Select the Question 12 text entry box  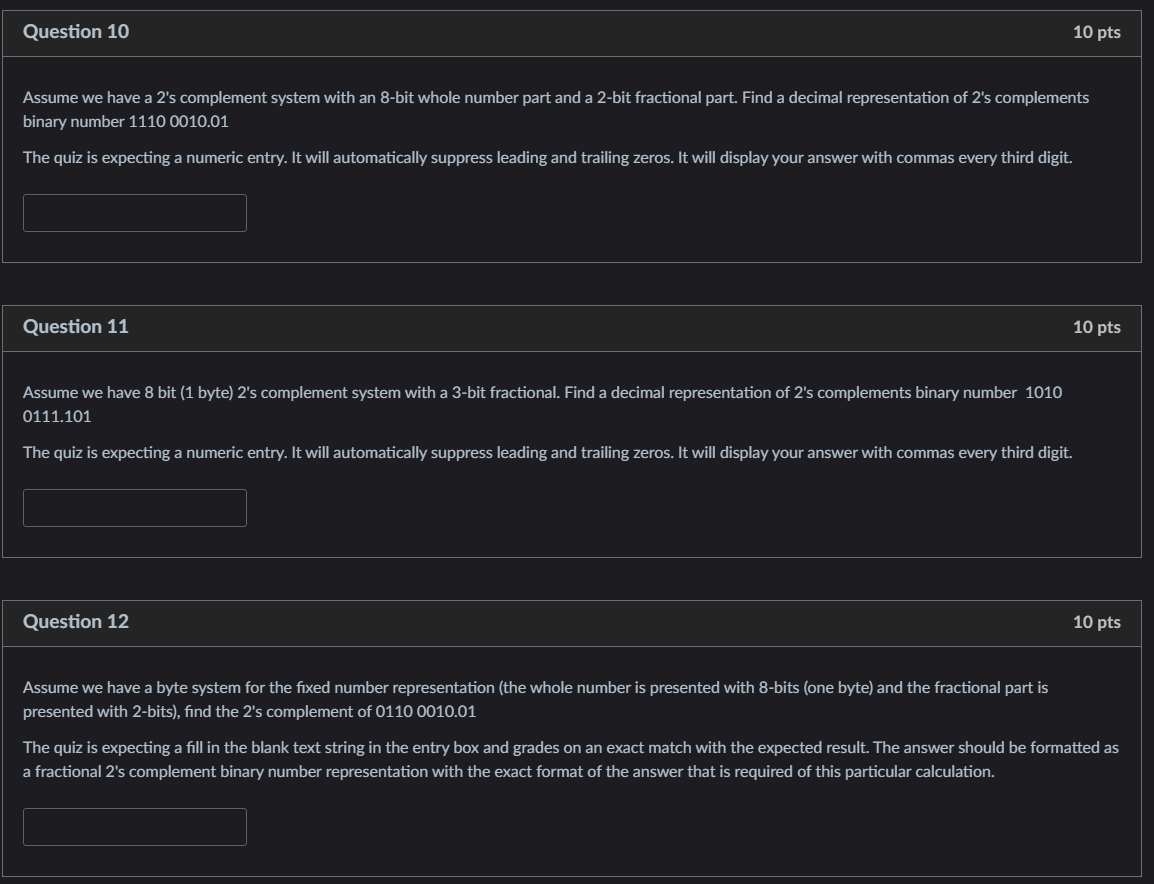point(135,827)
